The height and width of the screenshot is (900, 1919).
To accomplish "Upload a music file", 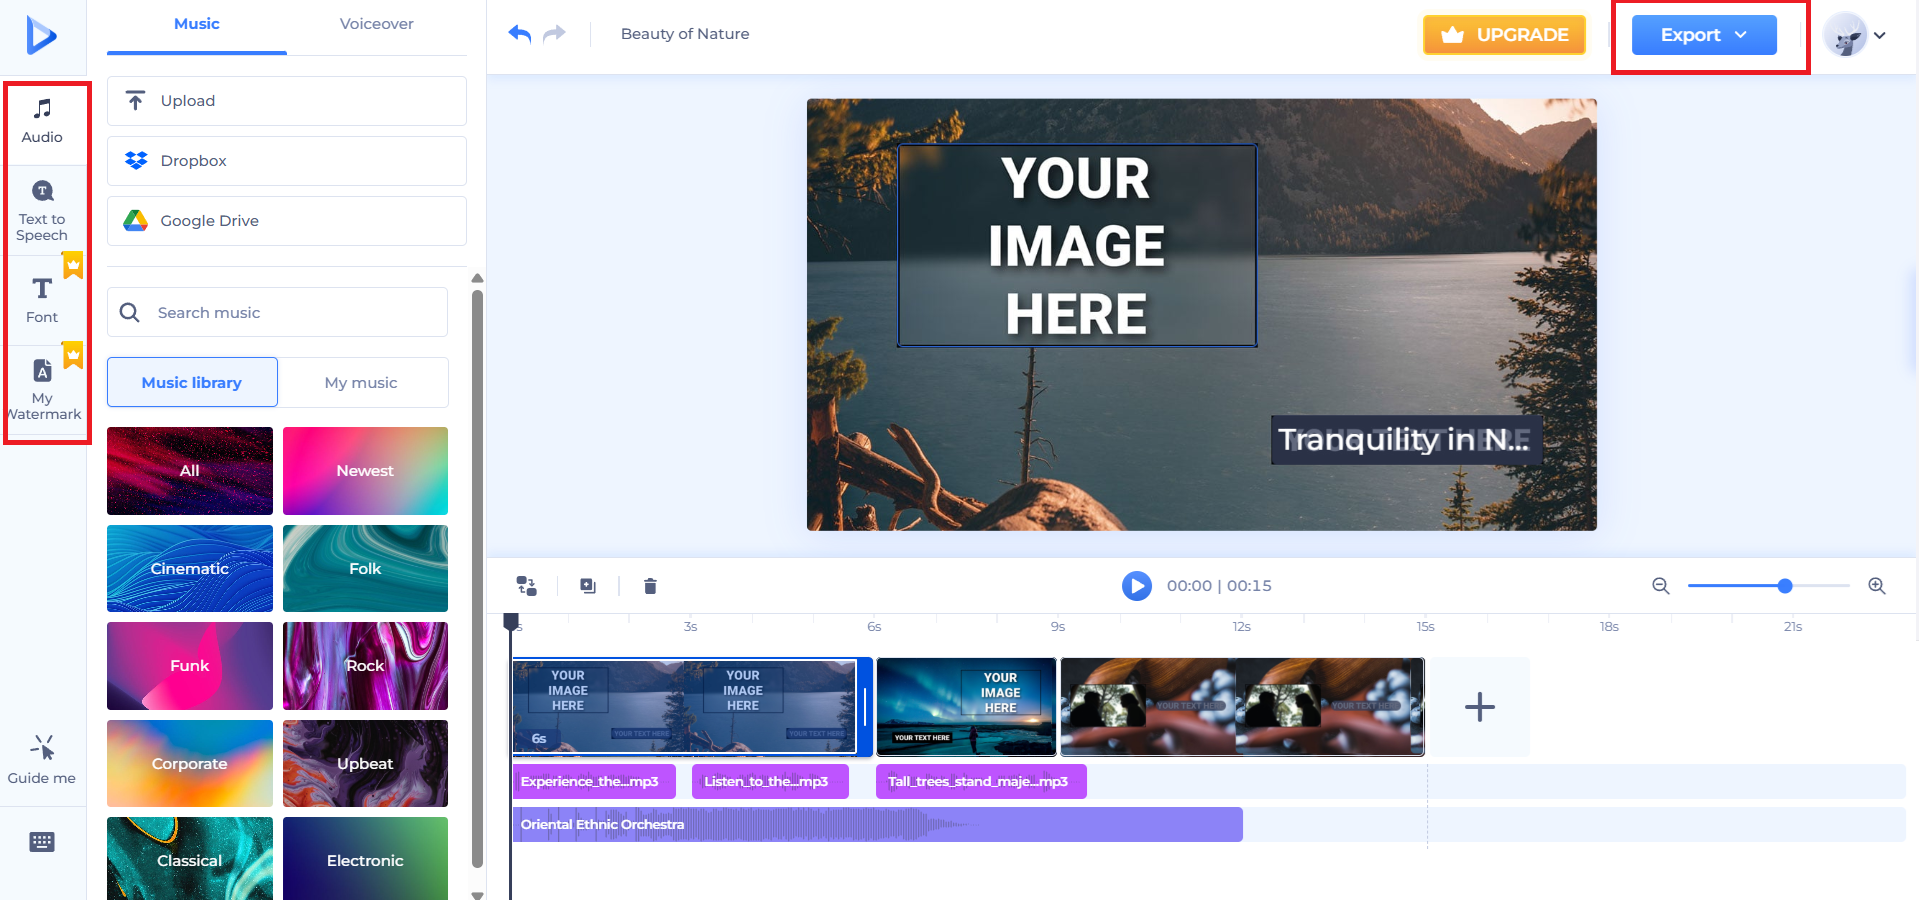I will (287, 101).
